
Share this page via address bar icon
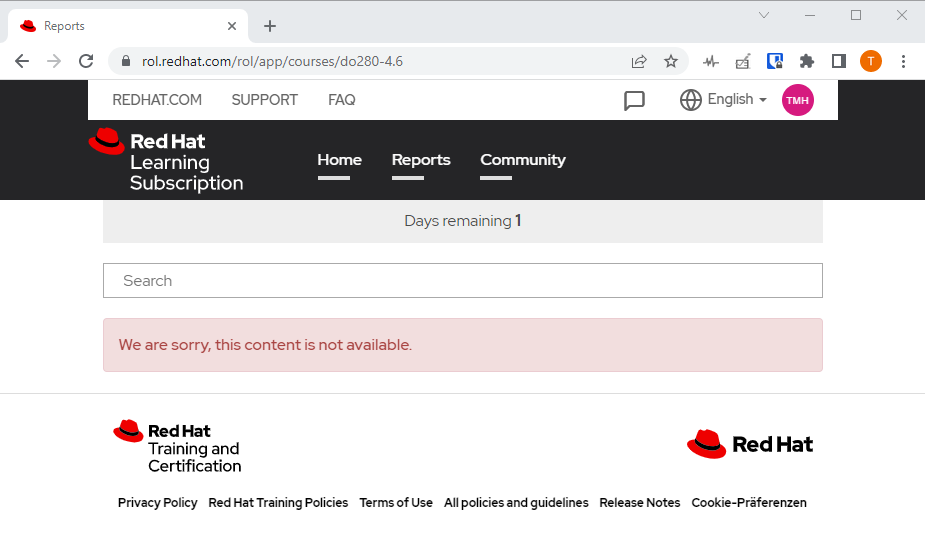pos(639,61)
